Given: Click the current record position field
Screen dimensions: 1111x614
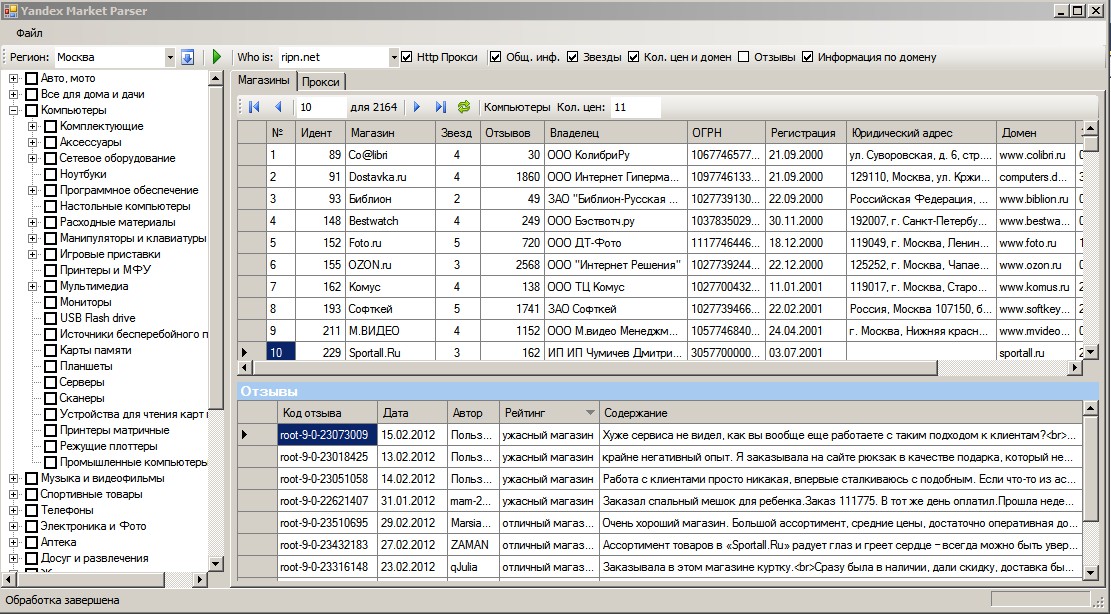Looking at the screenshot, I should coord(322,107).
